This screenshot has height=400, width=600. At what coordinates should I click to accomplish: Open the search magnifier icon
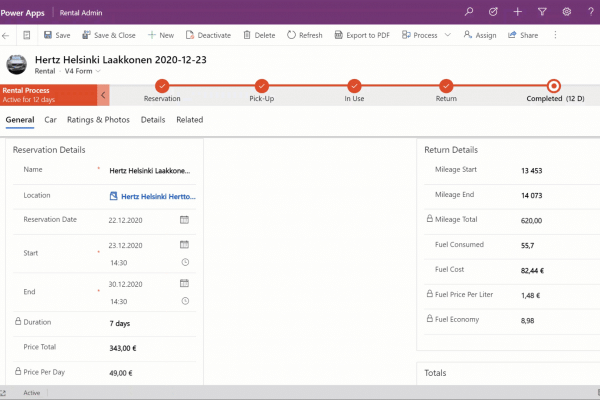pyautogui.click(x=469, y=12)
